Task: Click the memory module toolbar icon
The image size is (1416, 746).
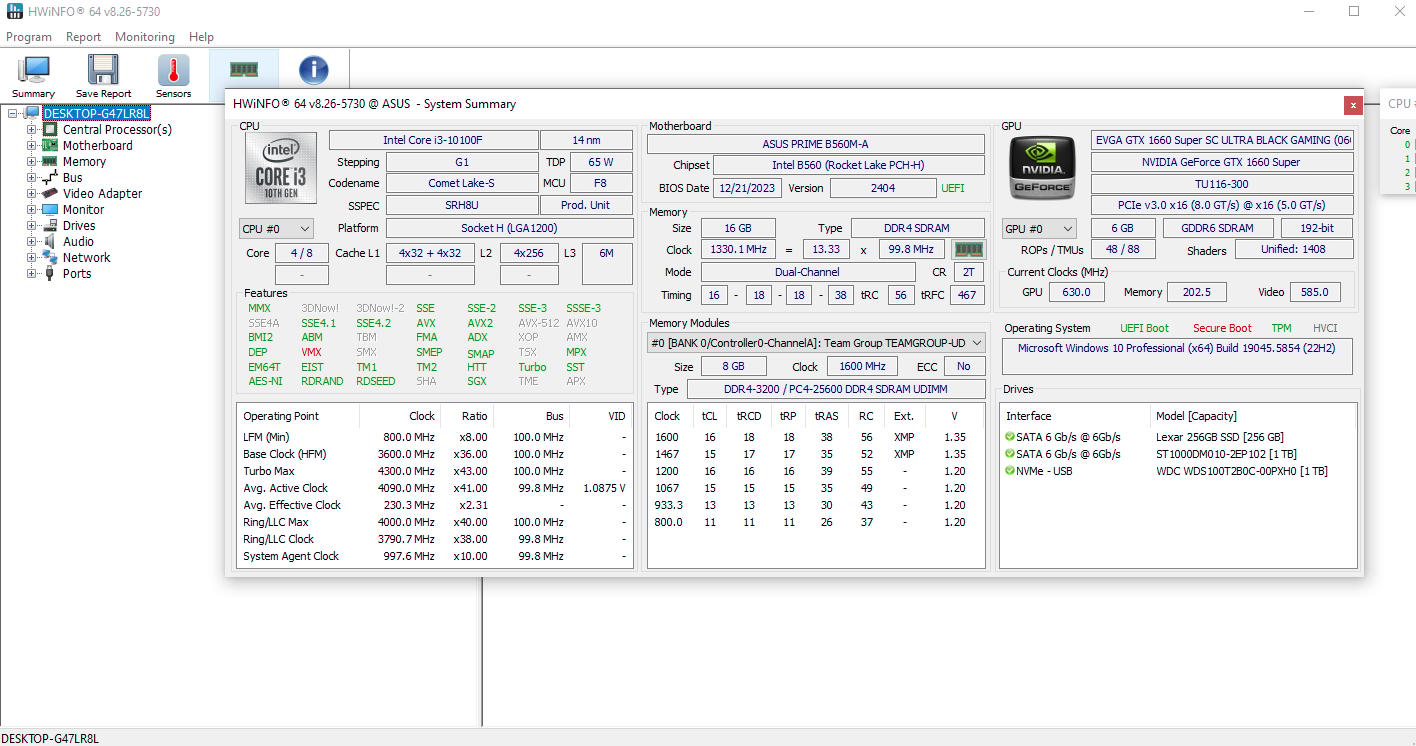Action: pos(244,69)
